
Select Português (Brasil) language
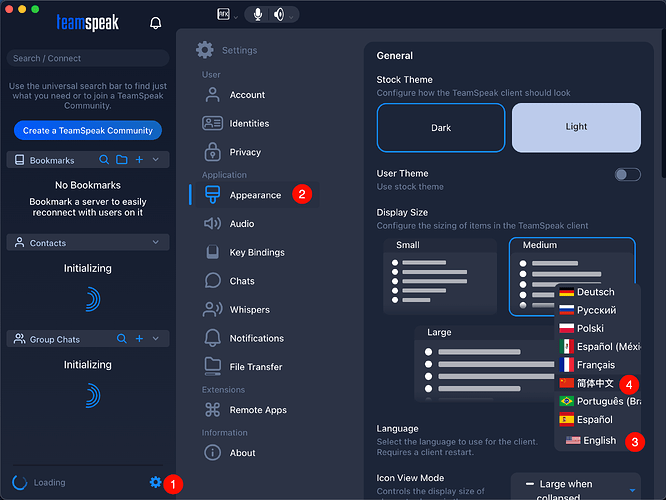(598, 401)
